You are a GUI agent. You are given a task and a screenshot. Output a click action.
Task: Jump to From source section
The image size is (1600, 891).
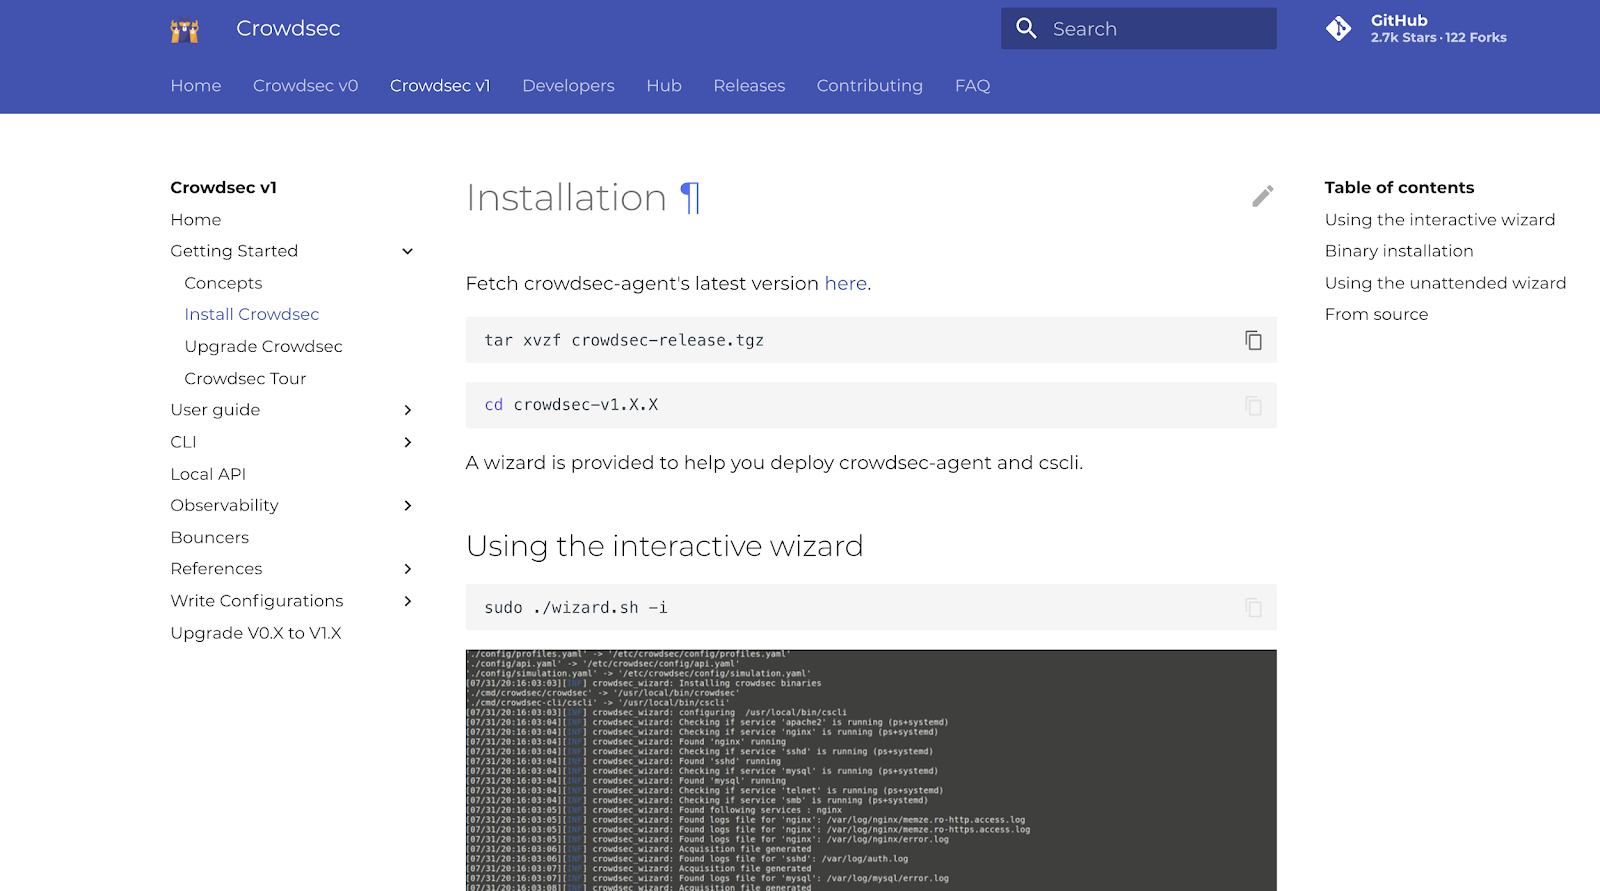pos(1376,314)
